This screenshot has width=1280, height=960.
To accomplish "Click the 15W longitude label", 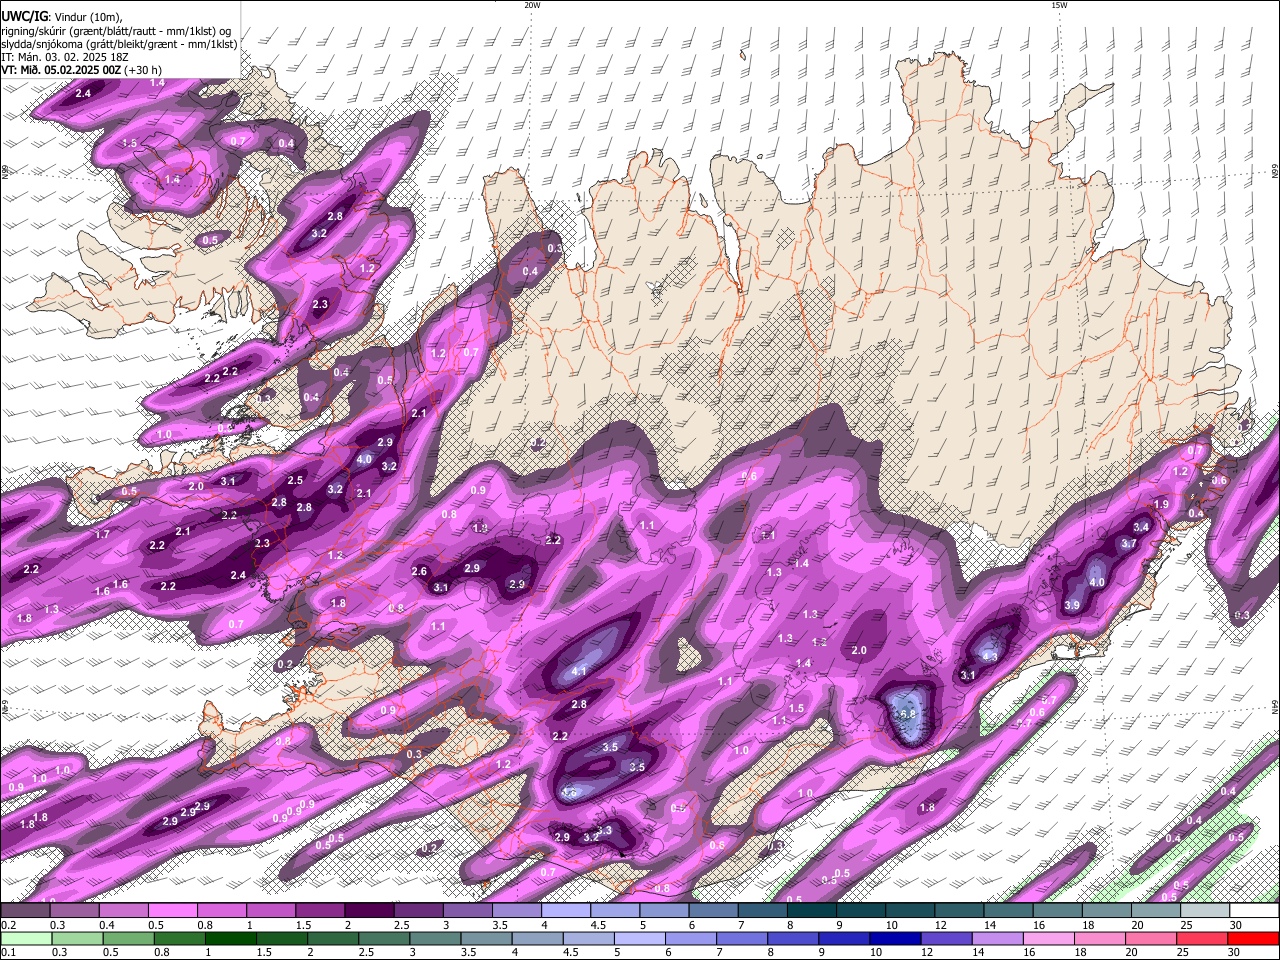I will click(1059, 5).
